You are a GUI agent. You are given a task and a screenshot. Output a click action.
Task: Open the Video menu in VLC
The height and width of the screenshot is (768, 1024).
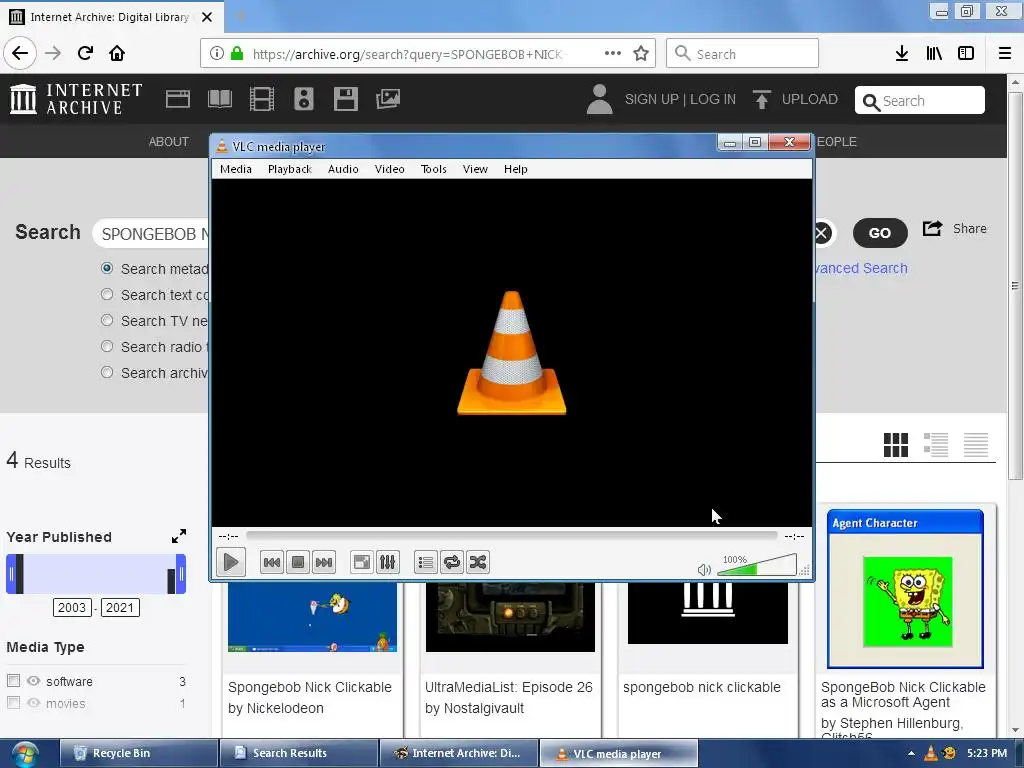(389, 169)
